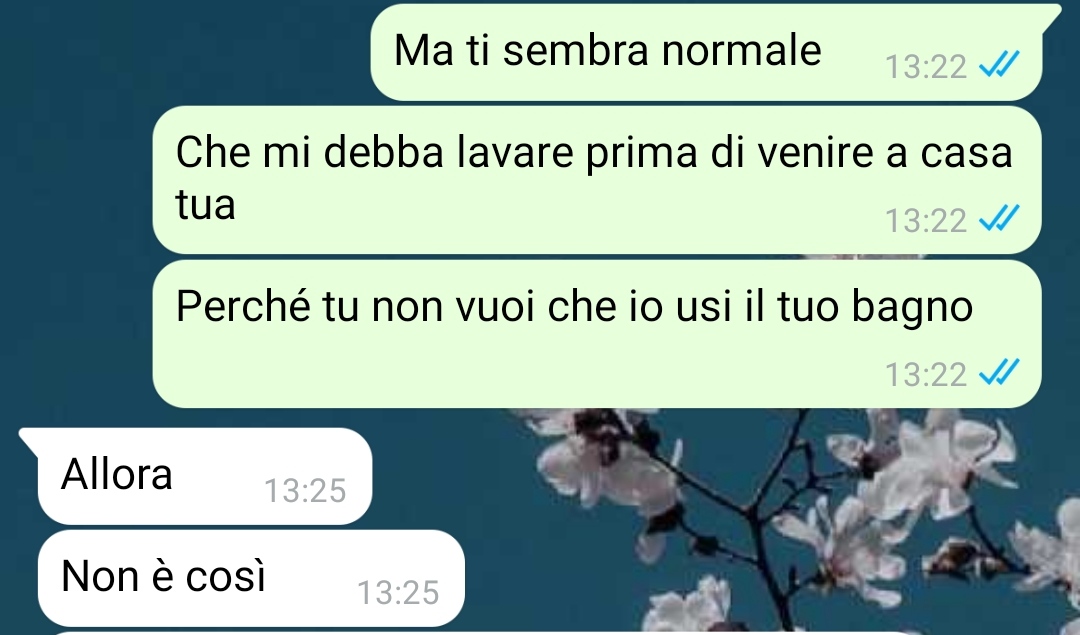Select the "Perché tu non vuoi" message text
This screenshot has width=1080, height=635.
[574, 306]
